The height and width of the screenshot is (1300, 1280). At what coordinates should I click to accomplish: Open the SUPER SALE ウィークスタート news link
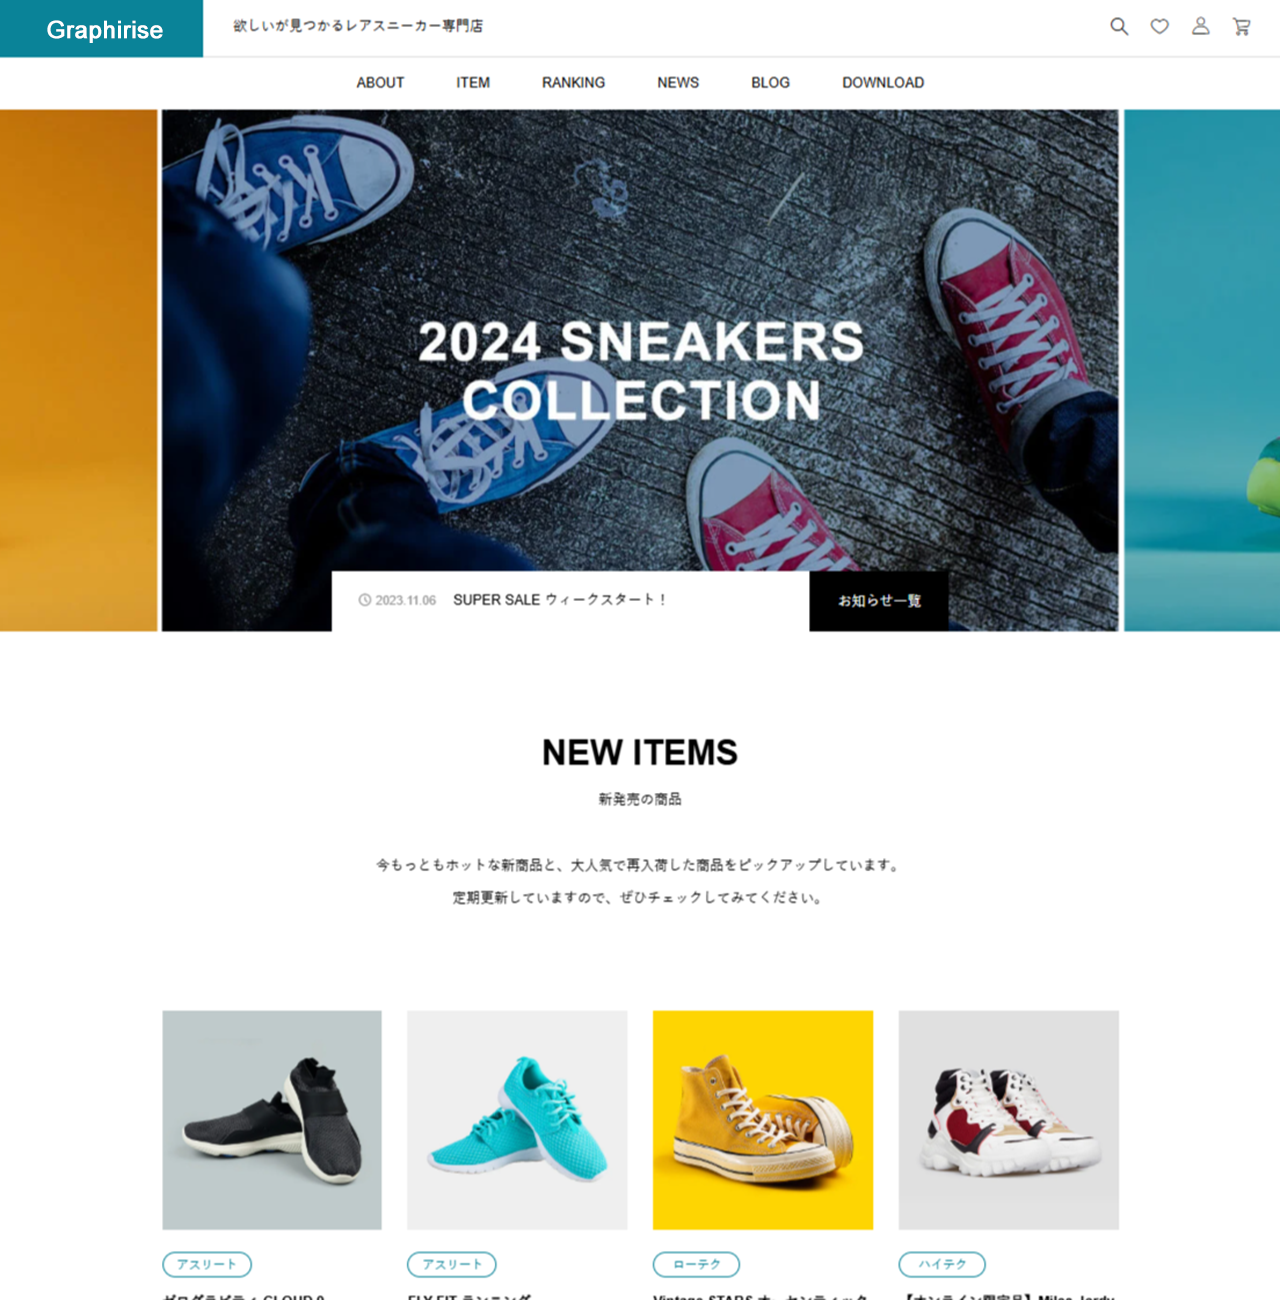point(559,600)
